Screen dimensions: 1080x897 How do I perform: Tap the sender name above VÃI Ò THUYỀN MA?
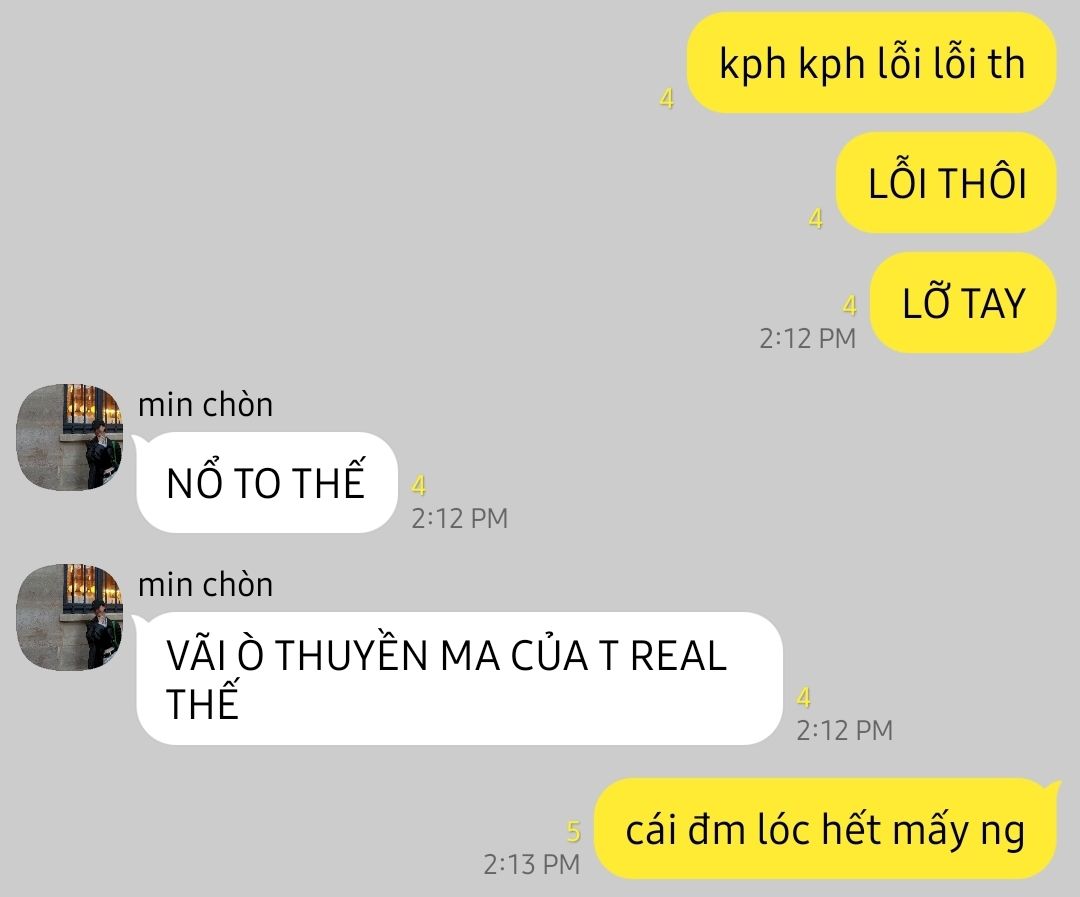click(x=205, y=585)
